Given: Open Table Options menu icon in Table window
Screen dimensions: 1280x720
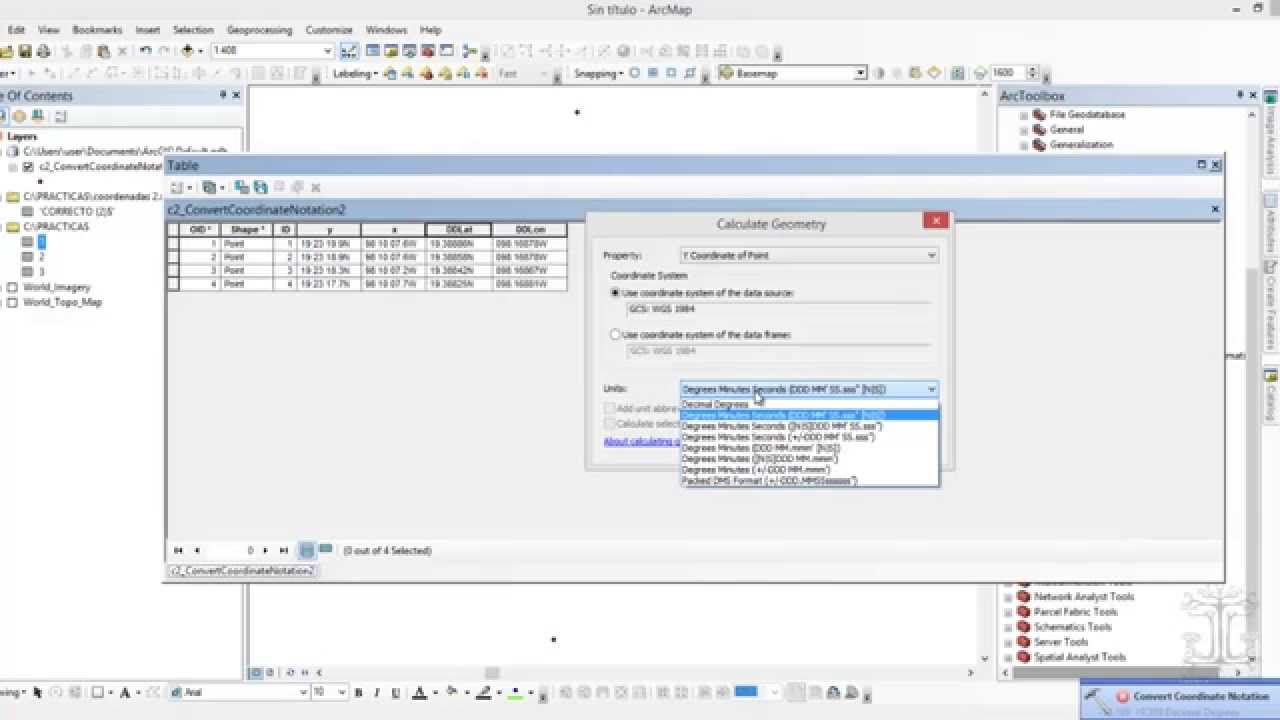Looking at the screenshot, I should (x=179, y=187).
